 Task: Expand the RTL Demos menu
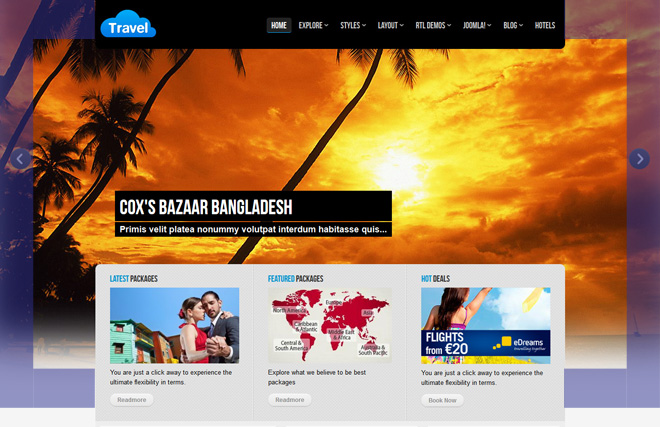[433, 25]
